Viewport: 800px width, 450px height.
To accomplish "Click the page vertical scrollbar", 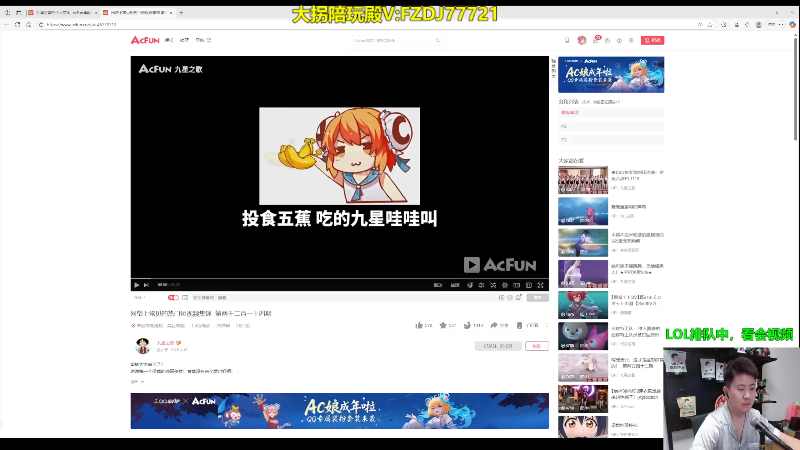I will [x=796, y=89].
